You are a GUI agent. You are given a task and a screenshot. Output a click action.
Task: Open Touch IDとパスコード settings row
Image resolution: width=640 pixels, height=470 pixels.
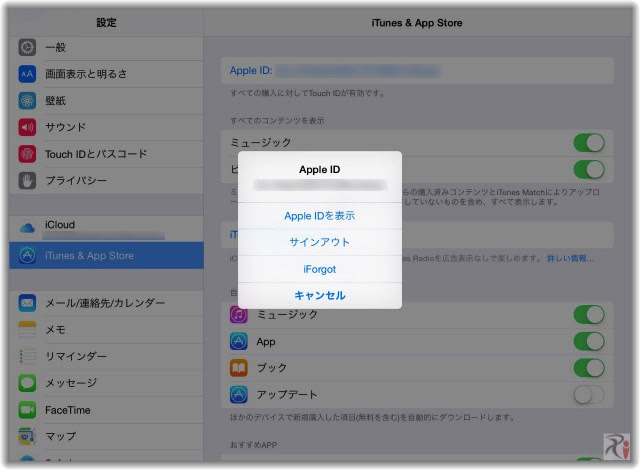point(106,154)
